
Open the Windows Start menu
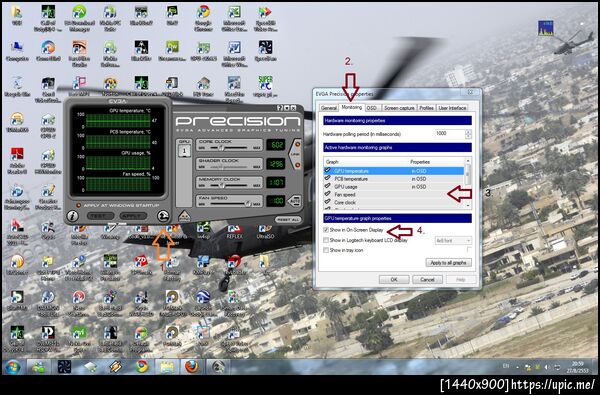point(13,366)
